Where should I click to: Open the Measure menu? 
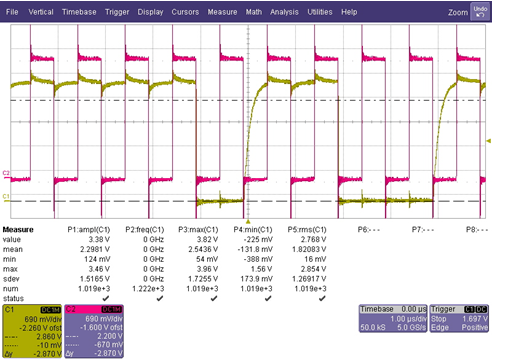(222, 12)
